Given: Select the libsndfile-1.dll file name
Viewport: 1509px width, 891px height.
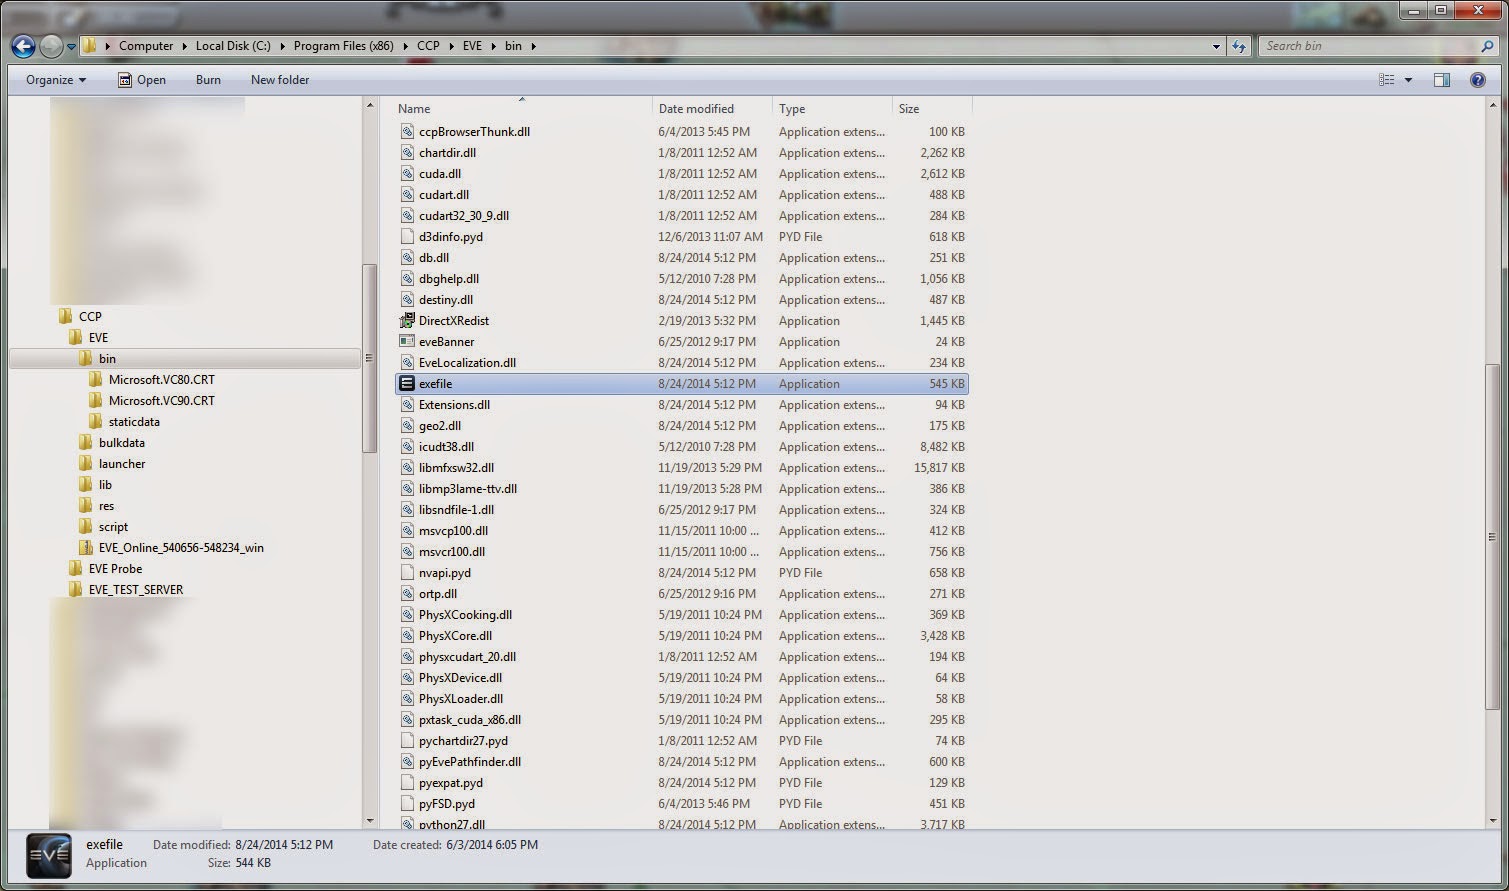Looking at the screenshot, I should (x=456, y=510).
